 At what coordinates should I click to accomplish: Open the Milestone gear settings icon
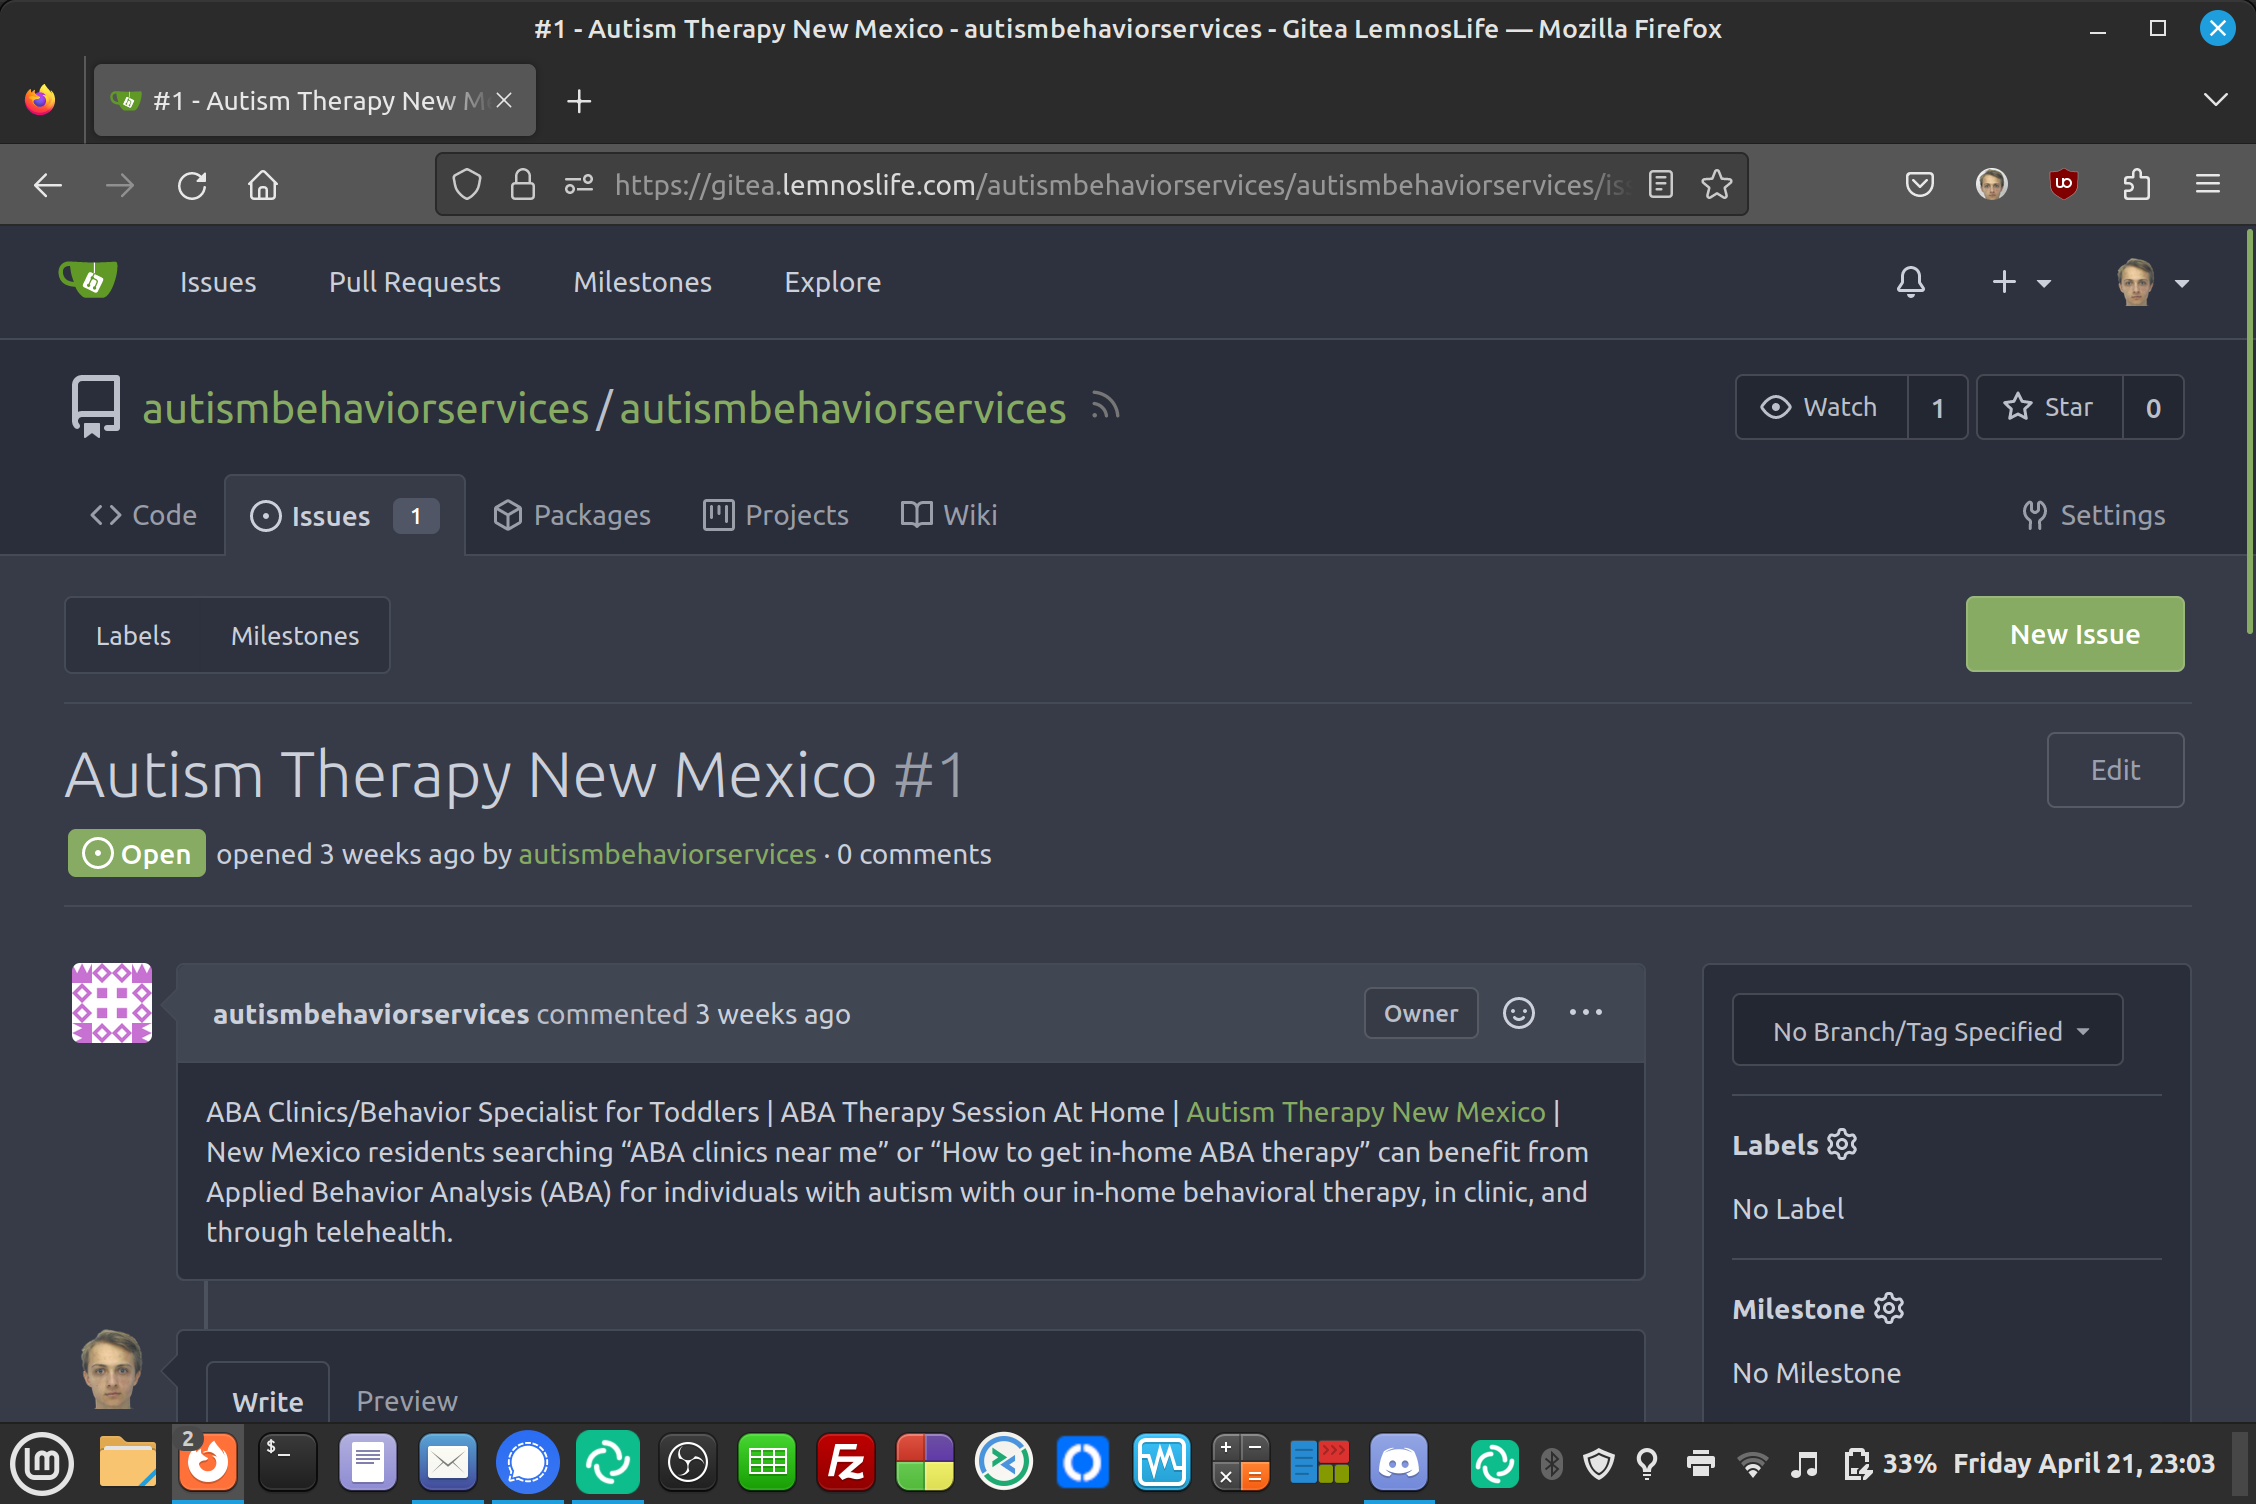tap(1888, 1308)
